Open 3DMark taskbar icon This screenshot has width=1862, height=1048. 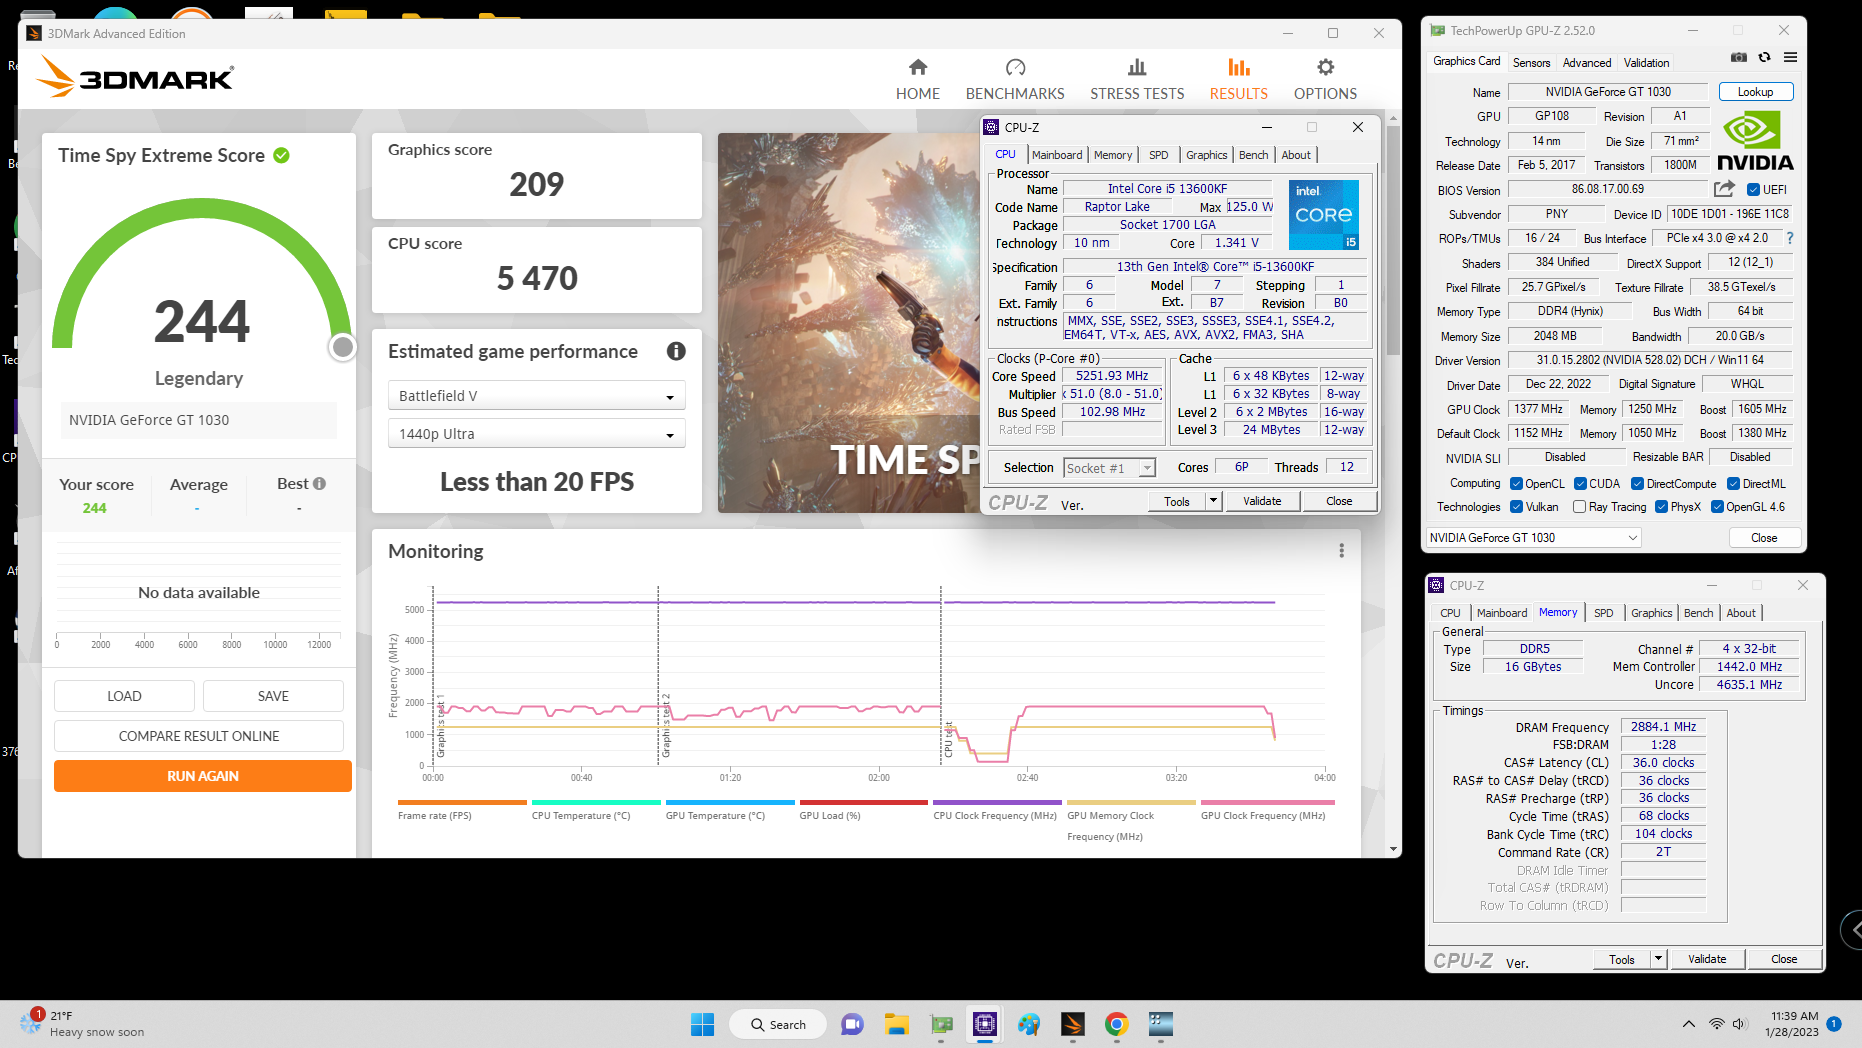pos(1072,1024)
